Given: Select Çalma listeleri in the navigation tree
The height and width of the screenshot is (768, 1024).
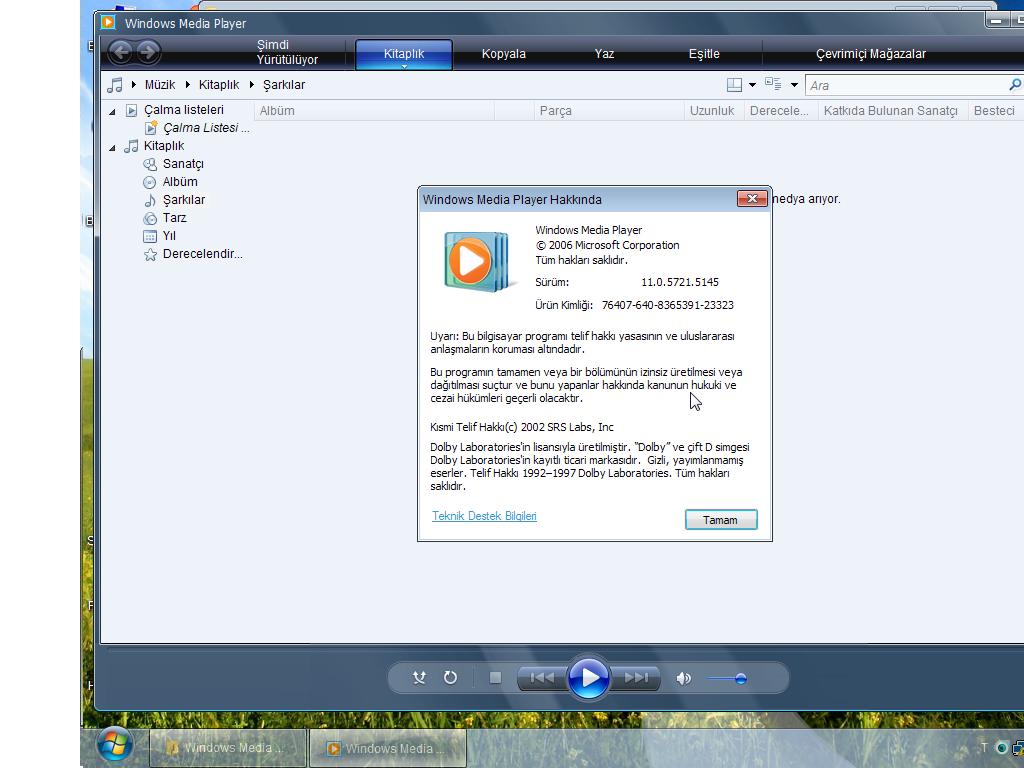Looking at the screenshot, I should click(x=184, y=110).
